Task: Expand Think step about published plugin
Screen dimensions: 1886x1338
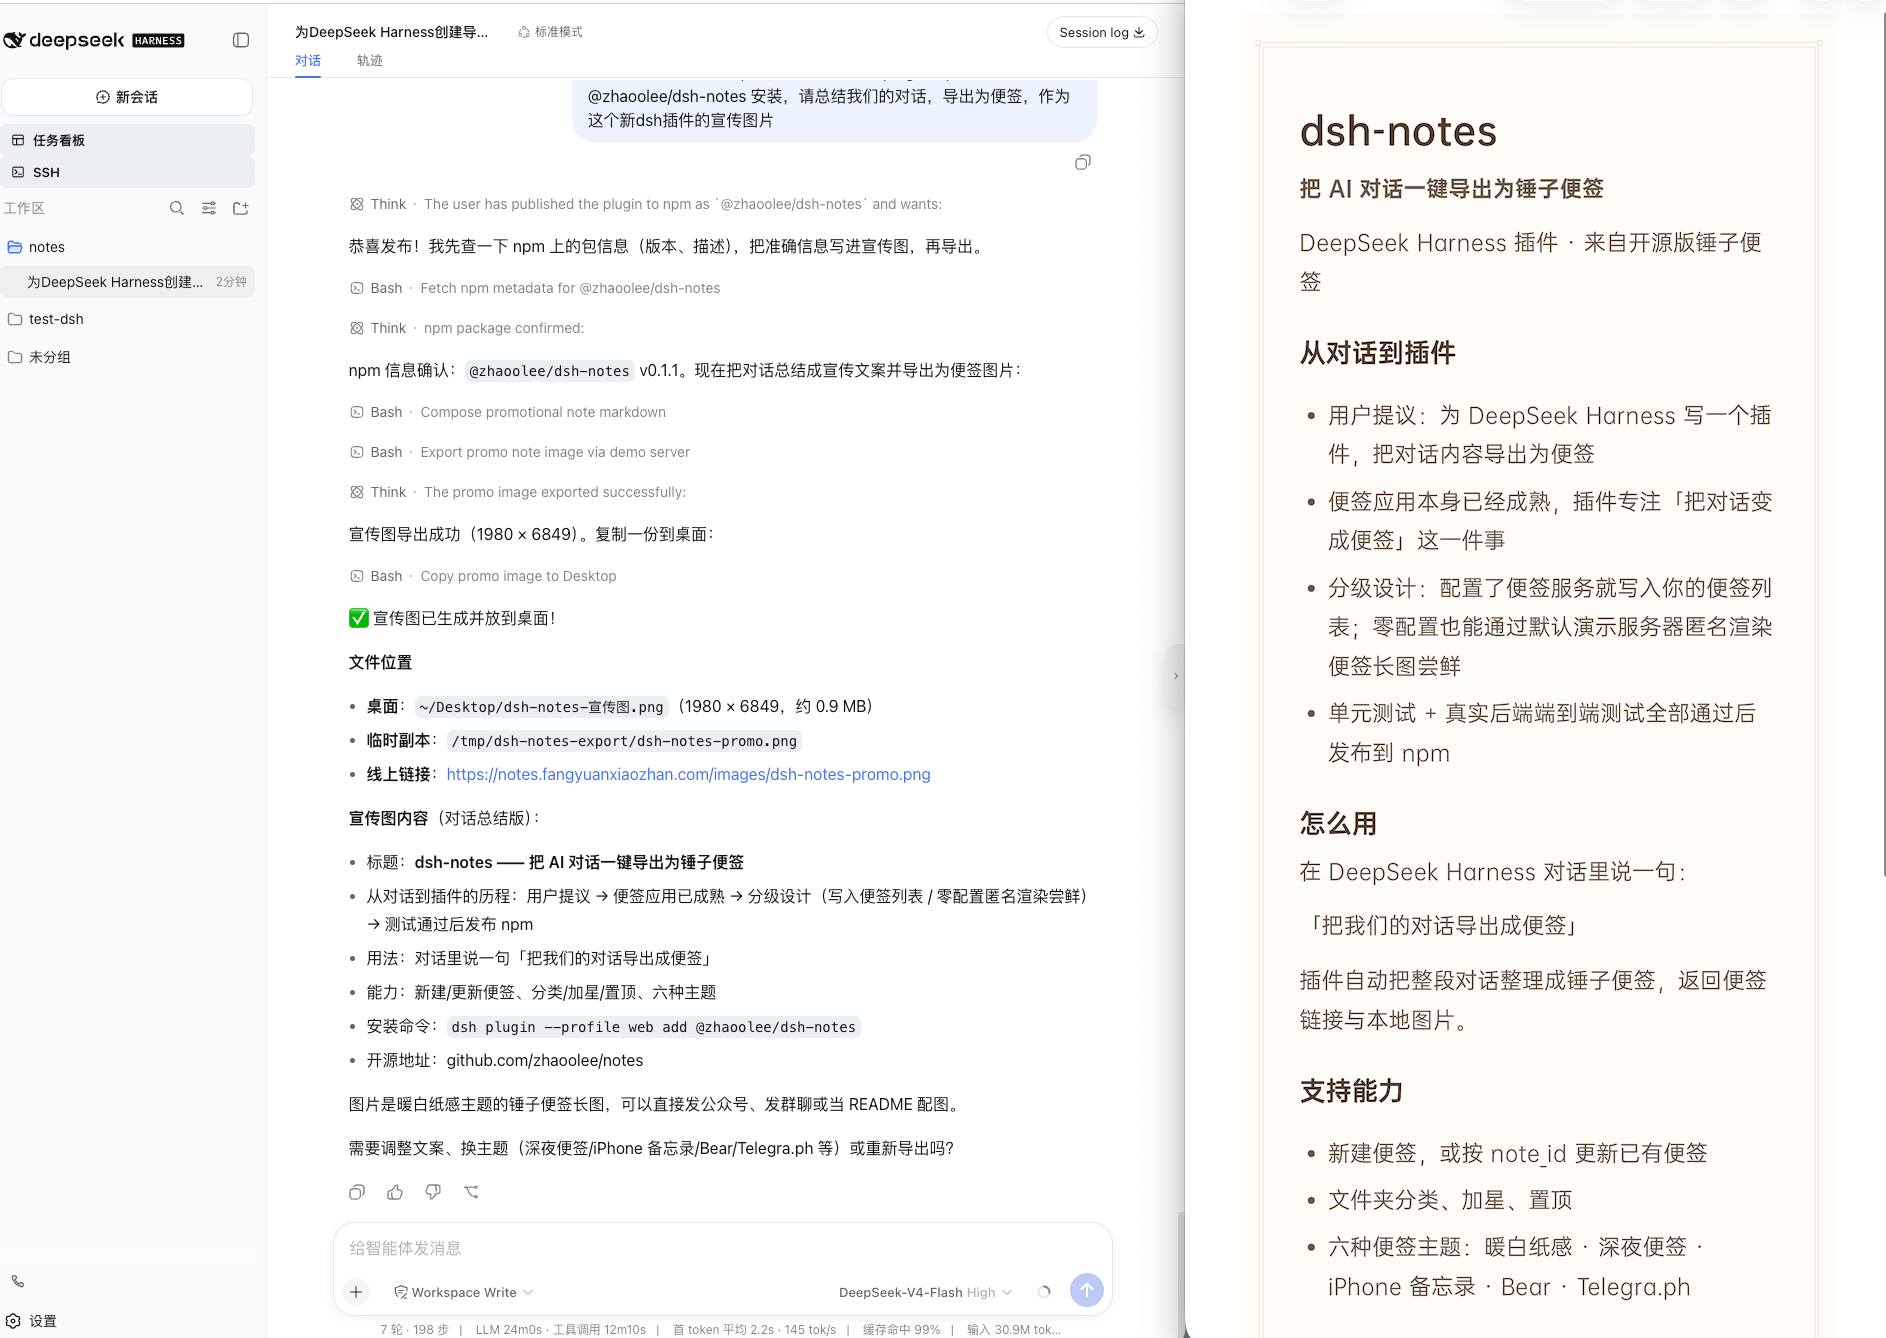Action: tap(646, 204)
